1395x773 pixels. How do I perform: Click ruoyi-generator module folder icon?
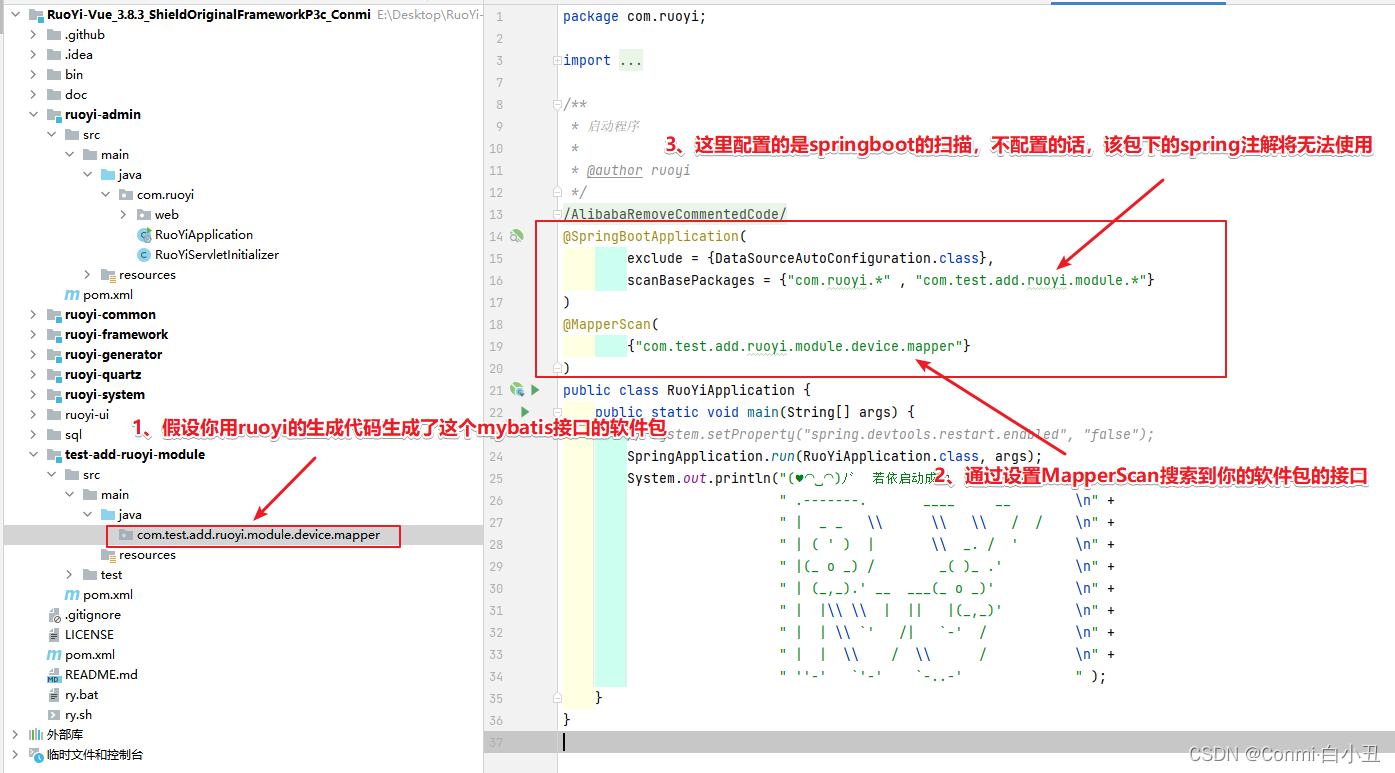pos(54,354)
